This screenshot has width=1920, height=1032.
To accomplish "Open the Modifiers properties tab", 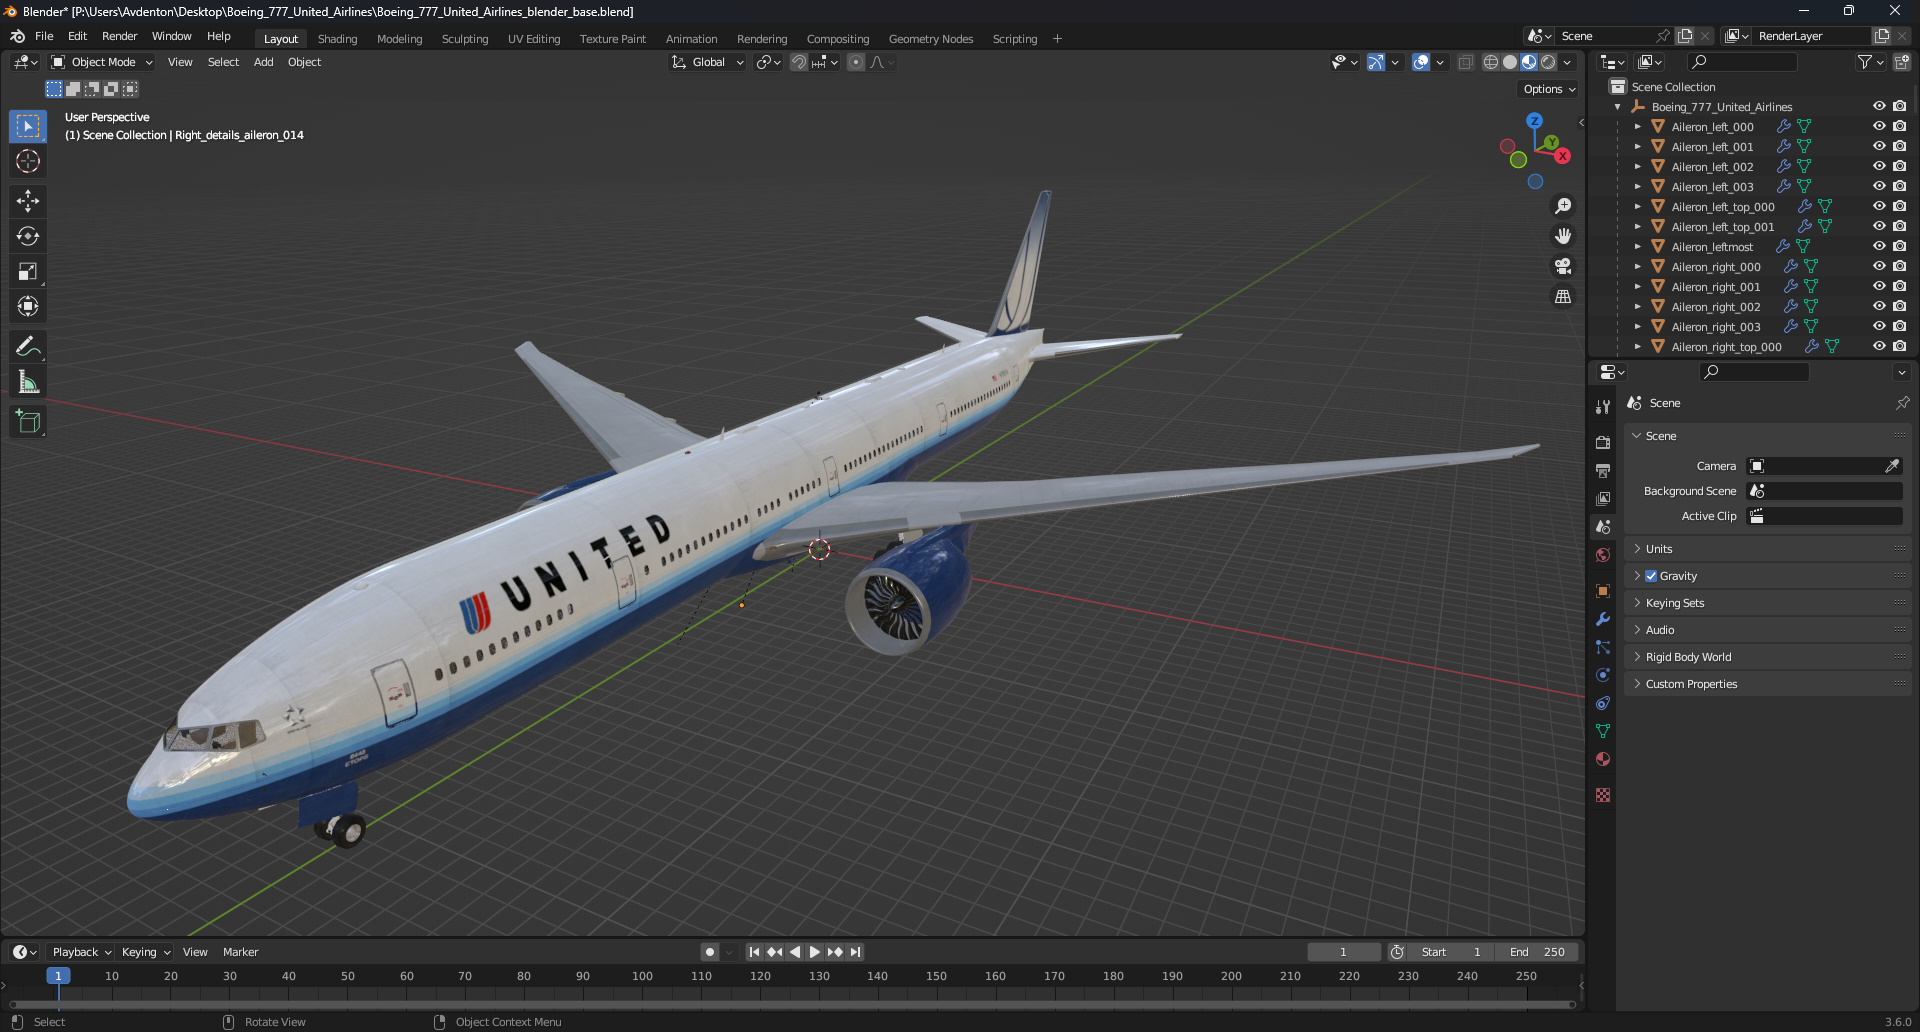I will [x=1603, y=619].
